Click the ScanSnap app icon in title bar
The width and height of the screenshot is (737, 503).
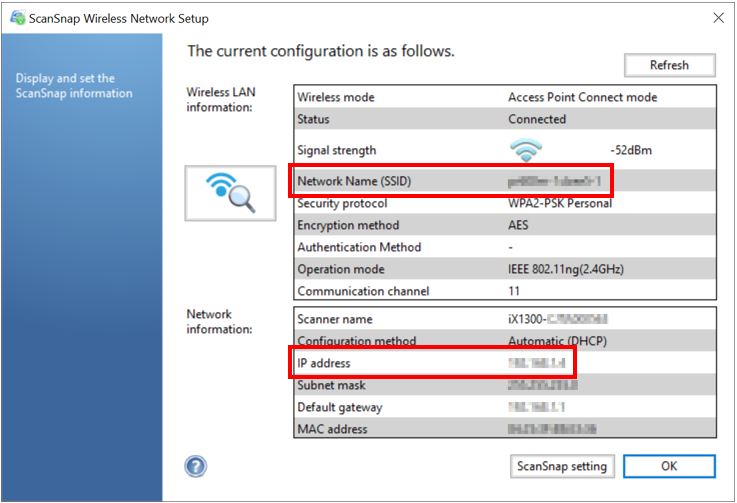17,18
